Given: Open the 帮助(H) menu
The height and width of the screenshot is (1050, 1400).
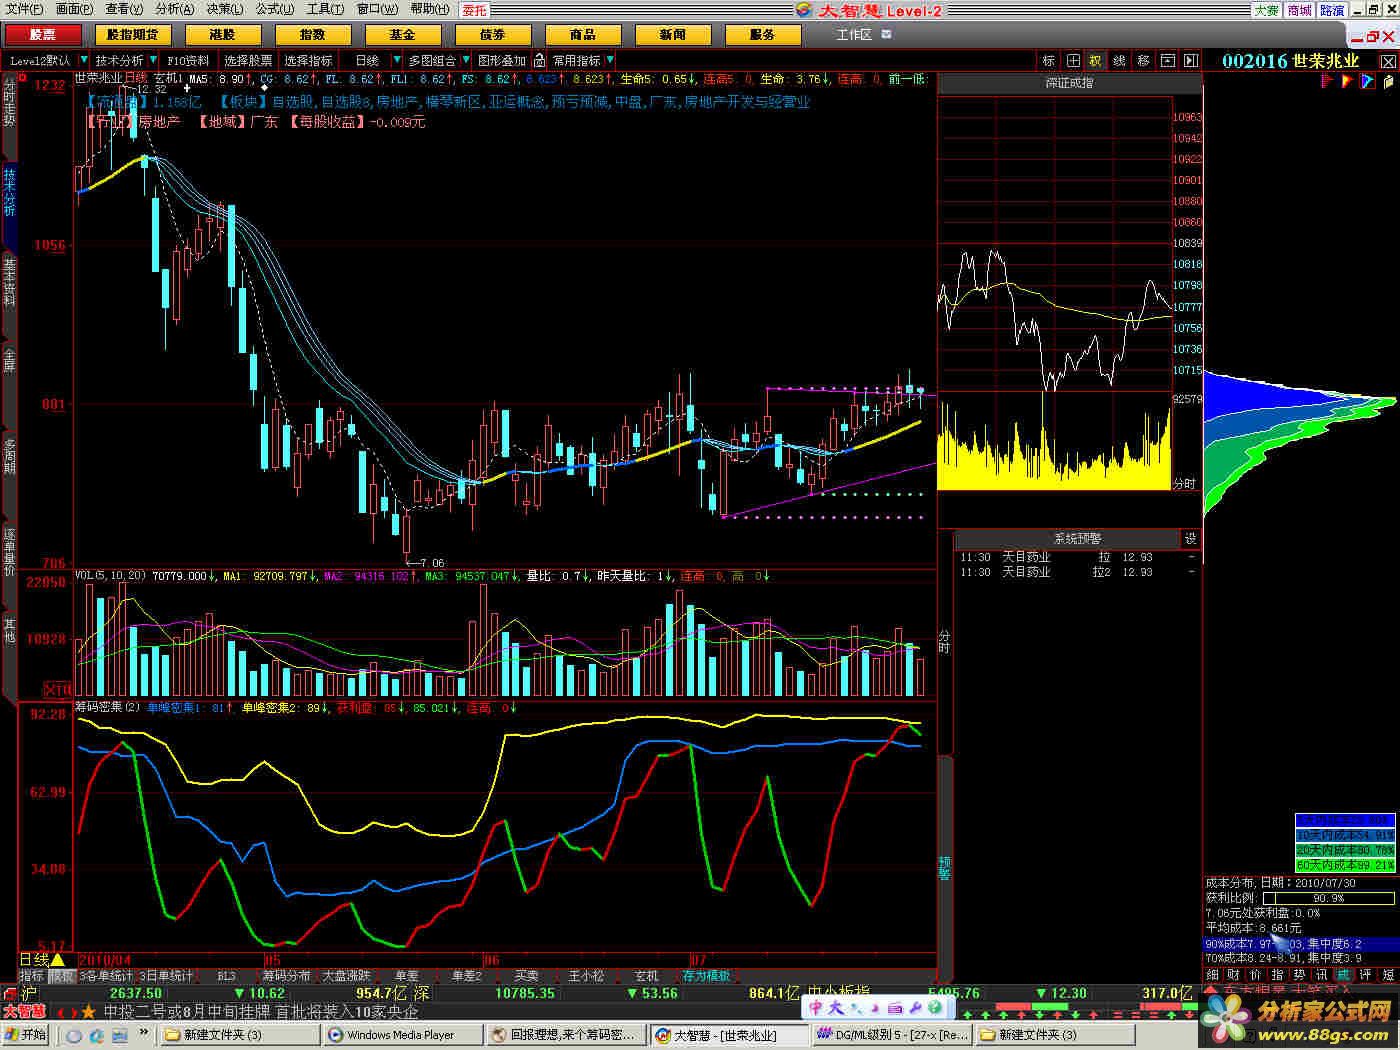Looking at the screenshot, I should (x=430, y=9).
